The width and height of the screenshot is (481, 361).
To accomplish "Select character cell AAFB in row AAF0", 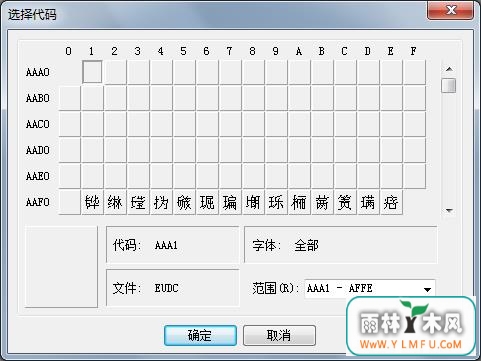I will tap(322, 202).
